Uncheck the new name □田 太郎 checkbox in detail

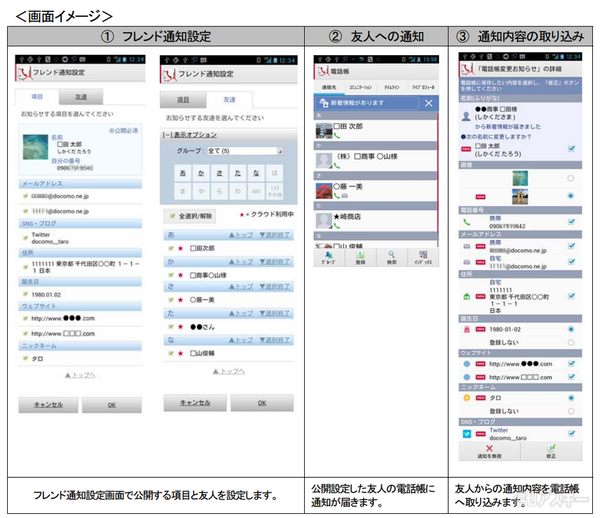(571, 149)
